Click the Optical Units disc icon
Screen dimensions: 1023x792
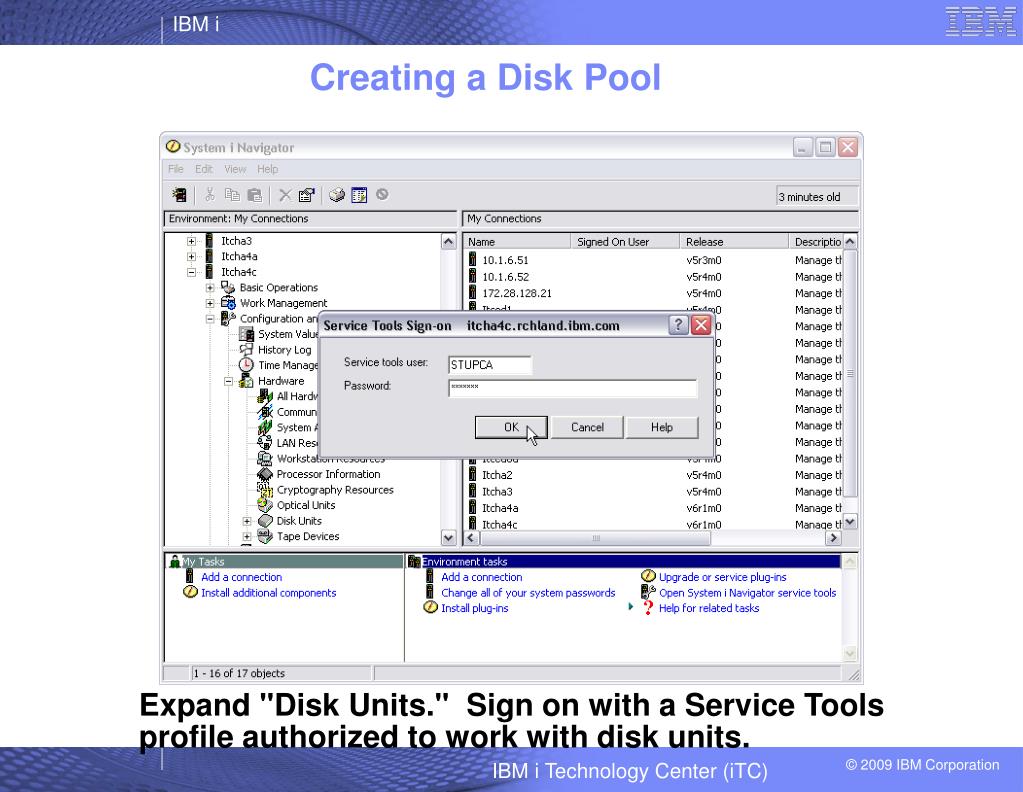(265, 505)
